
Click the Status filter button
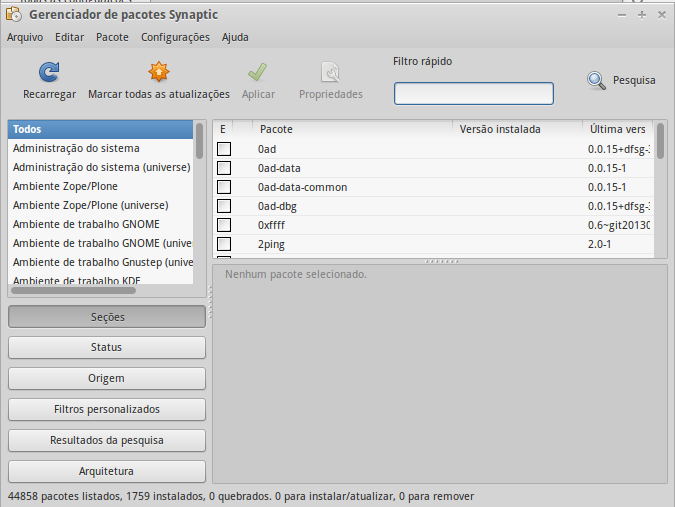(x=107, y=347)
